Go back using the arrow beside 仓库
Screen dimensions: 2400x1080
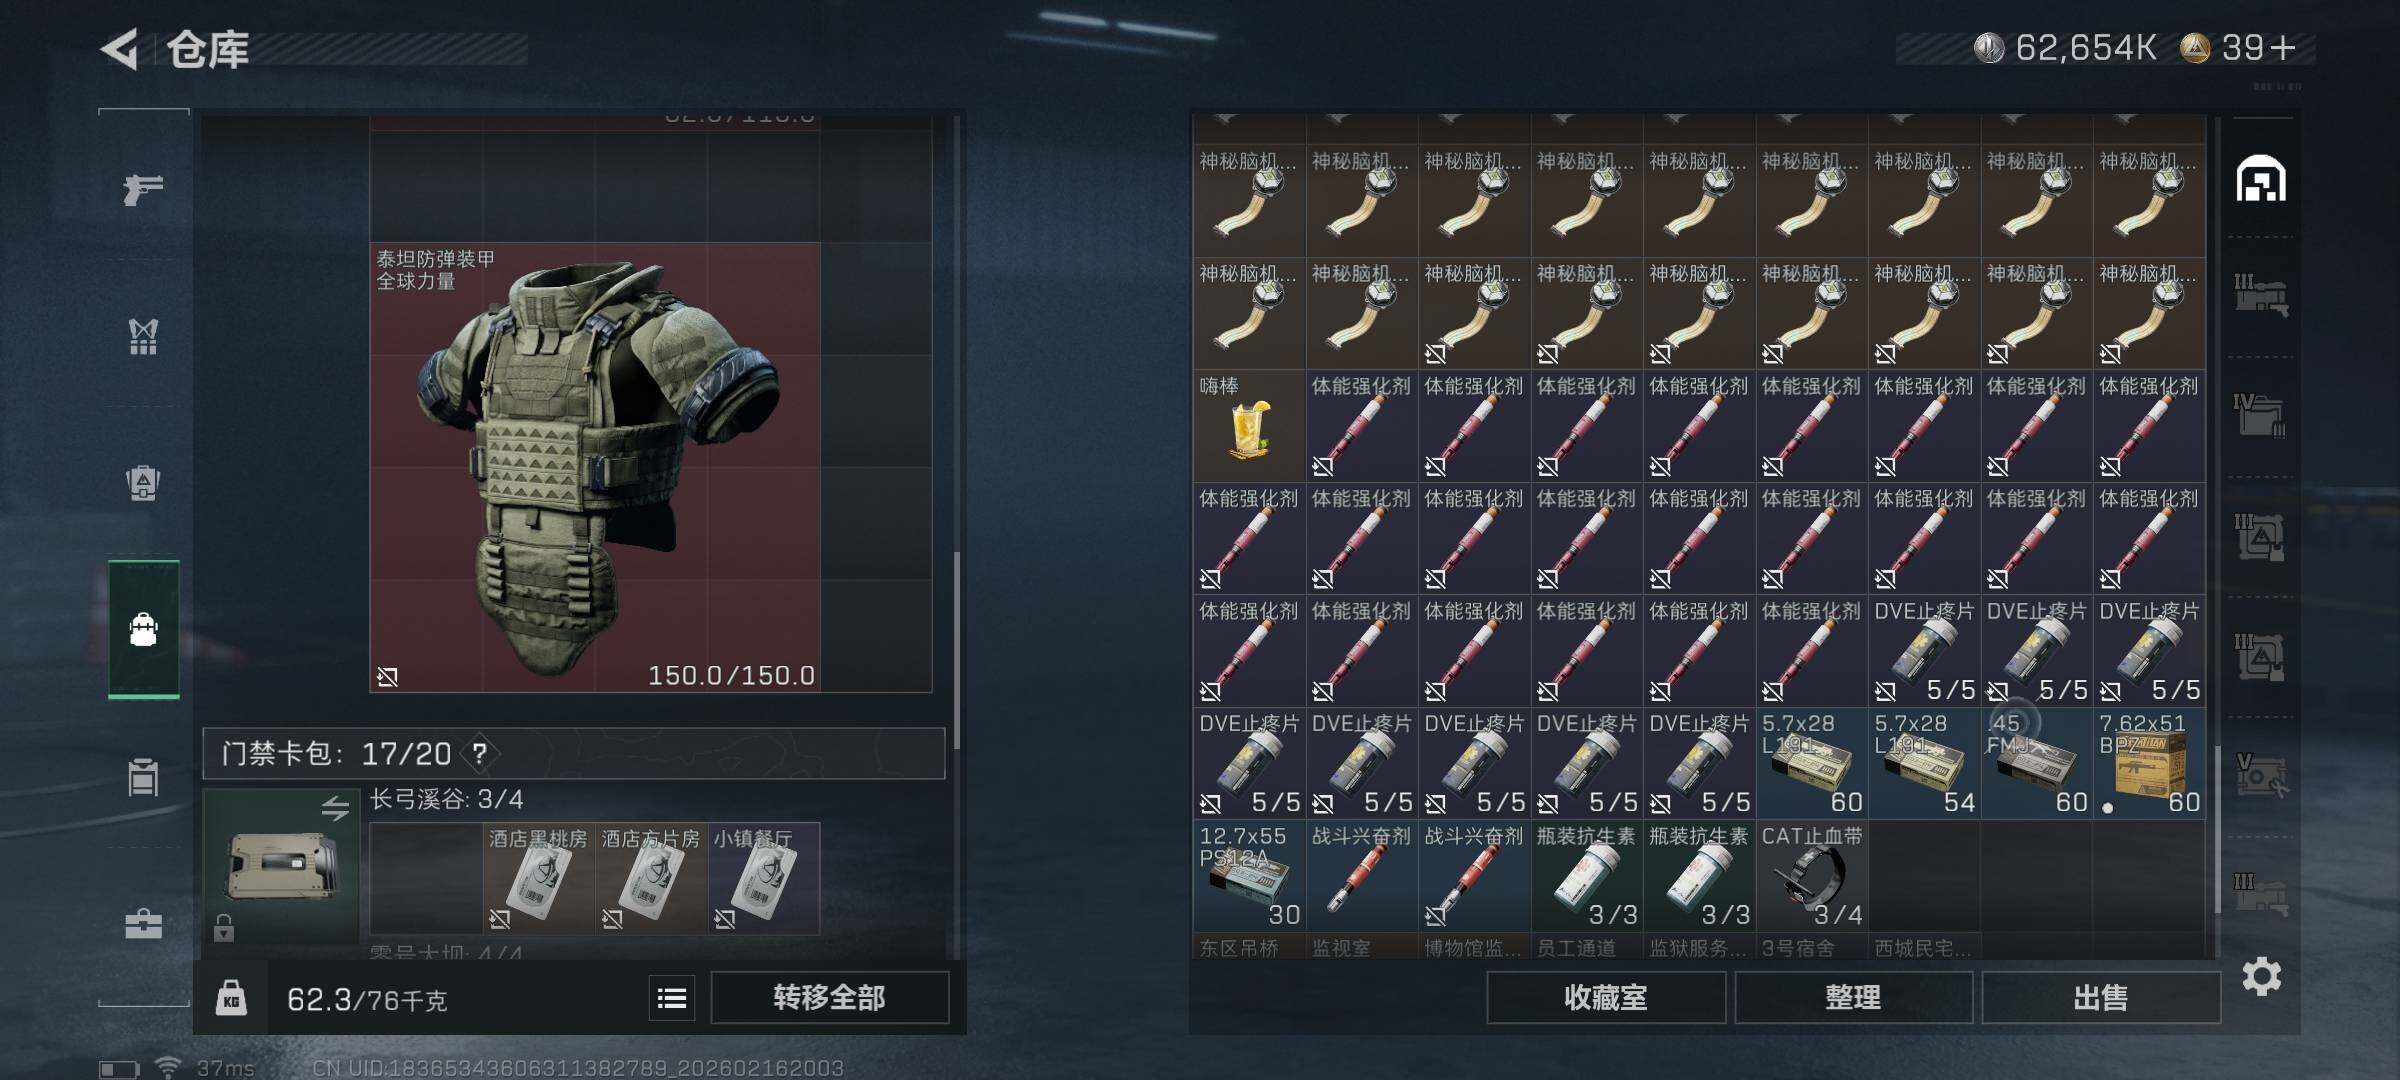click(x=119, y=49)
